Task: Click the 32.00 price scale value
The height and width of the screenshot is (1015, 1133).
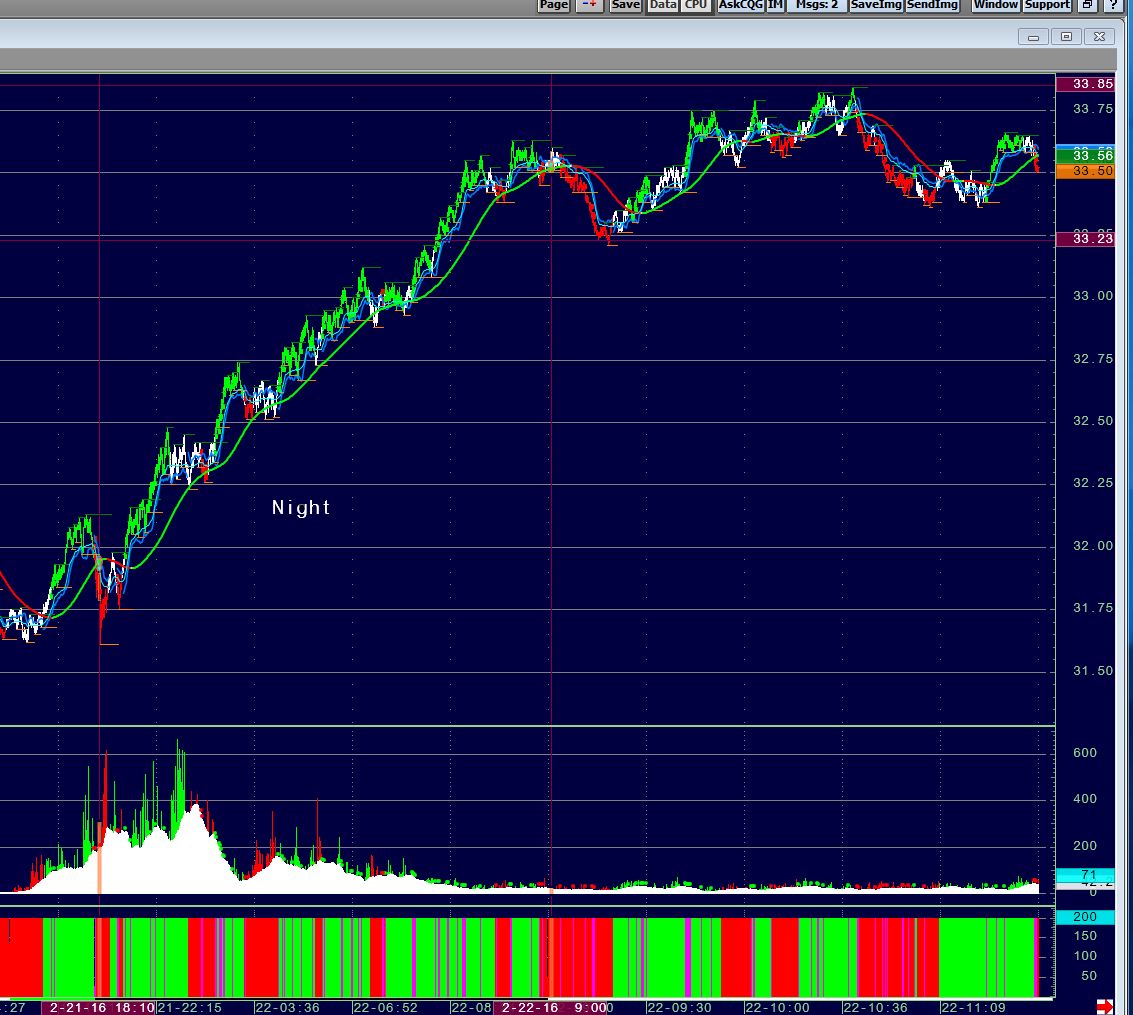Action: (x=1093, y=545)
